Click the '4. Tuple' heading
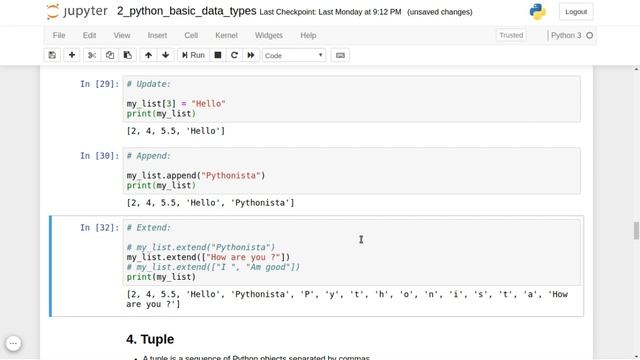The height and width of the screenshot is (360, 640). point(150,339)
